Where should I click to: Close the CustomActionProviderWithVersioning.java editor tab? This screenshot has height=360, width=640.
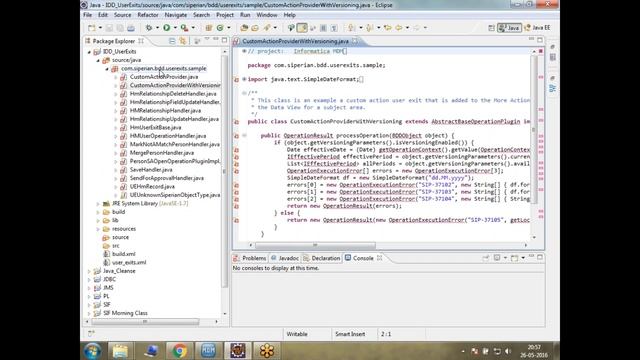(355, 41)
